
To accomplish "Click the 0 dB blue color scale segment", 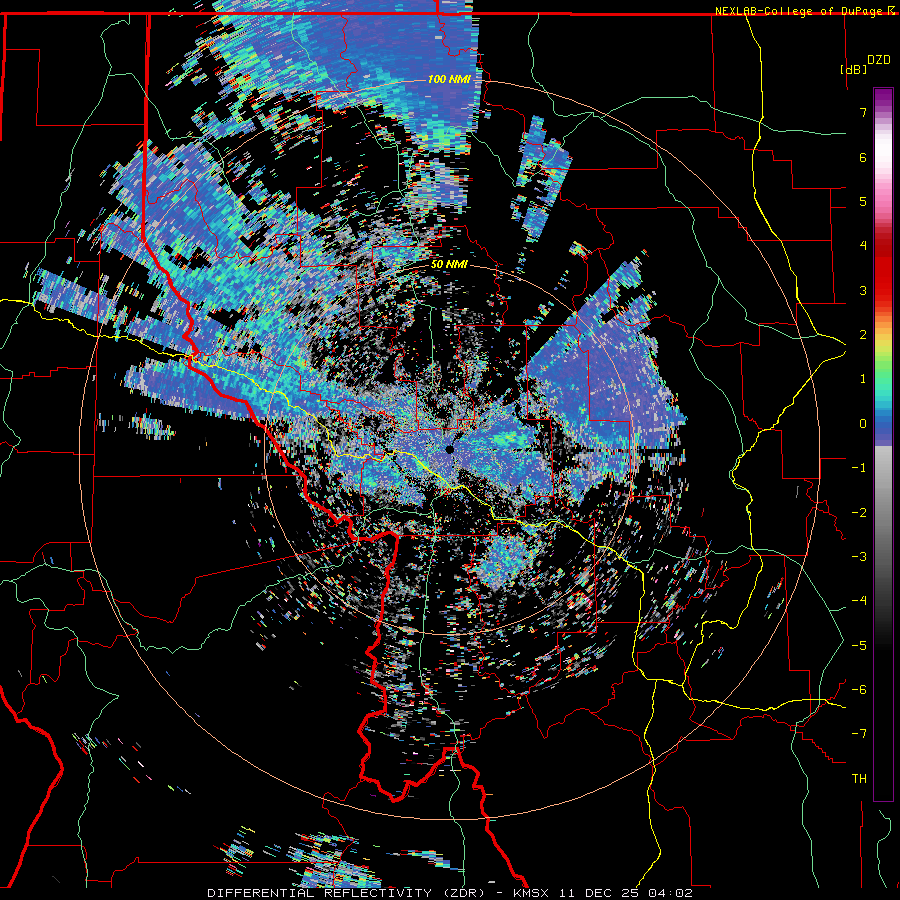I will pos(883,424).
